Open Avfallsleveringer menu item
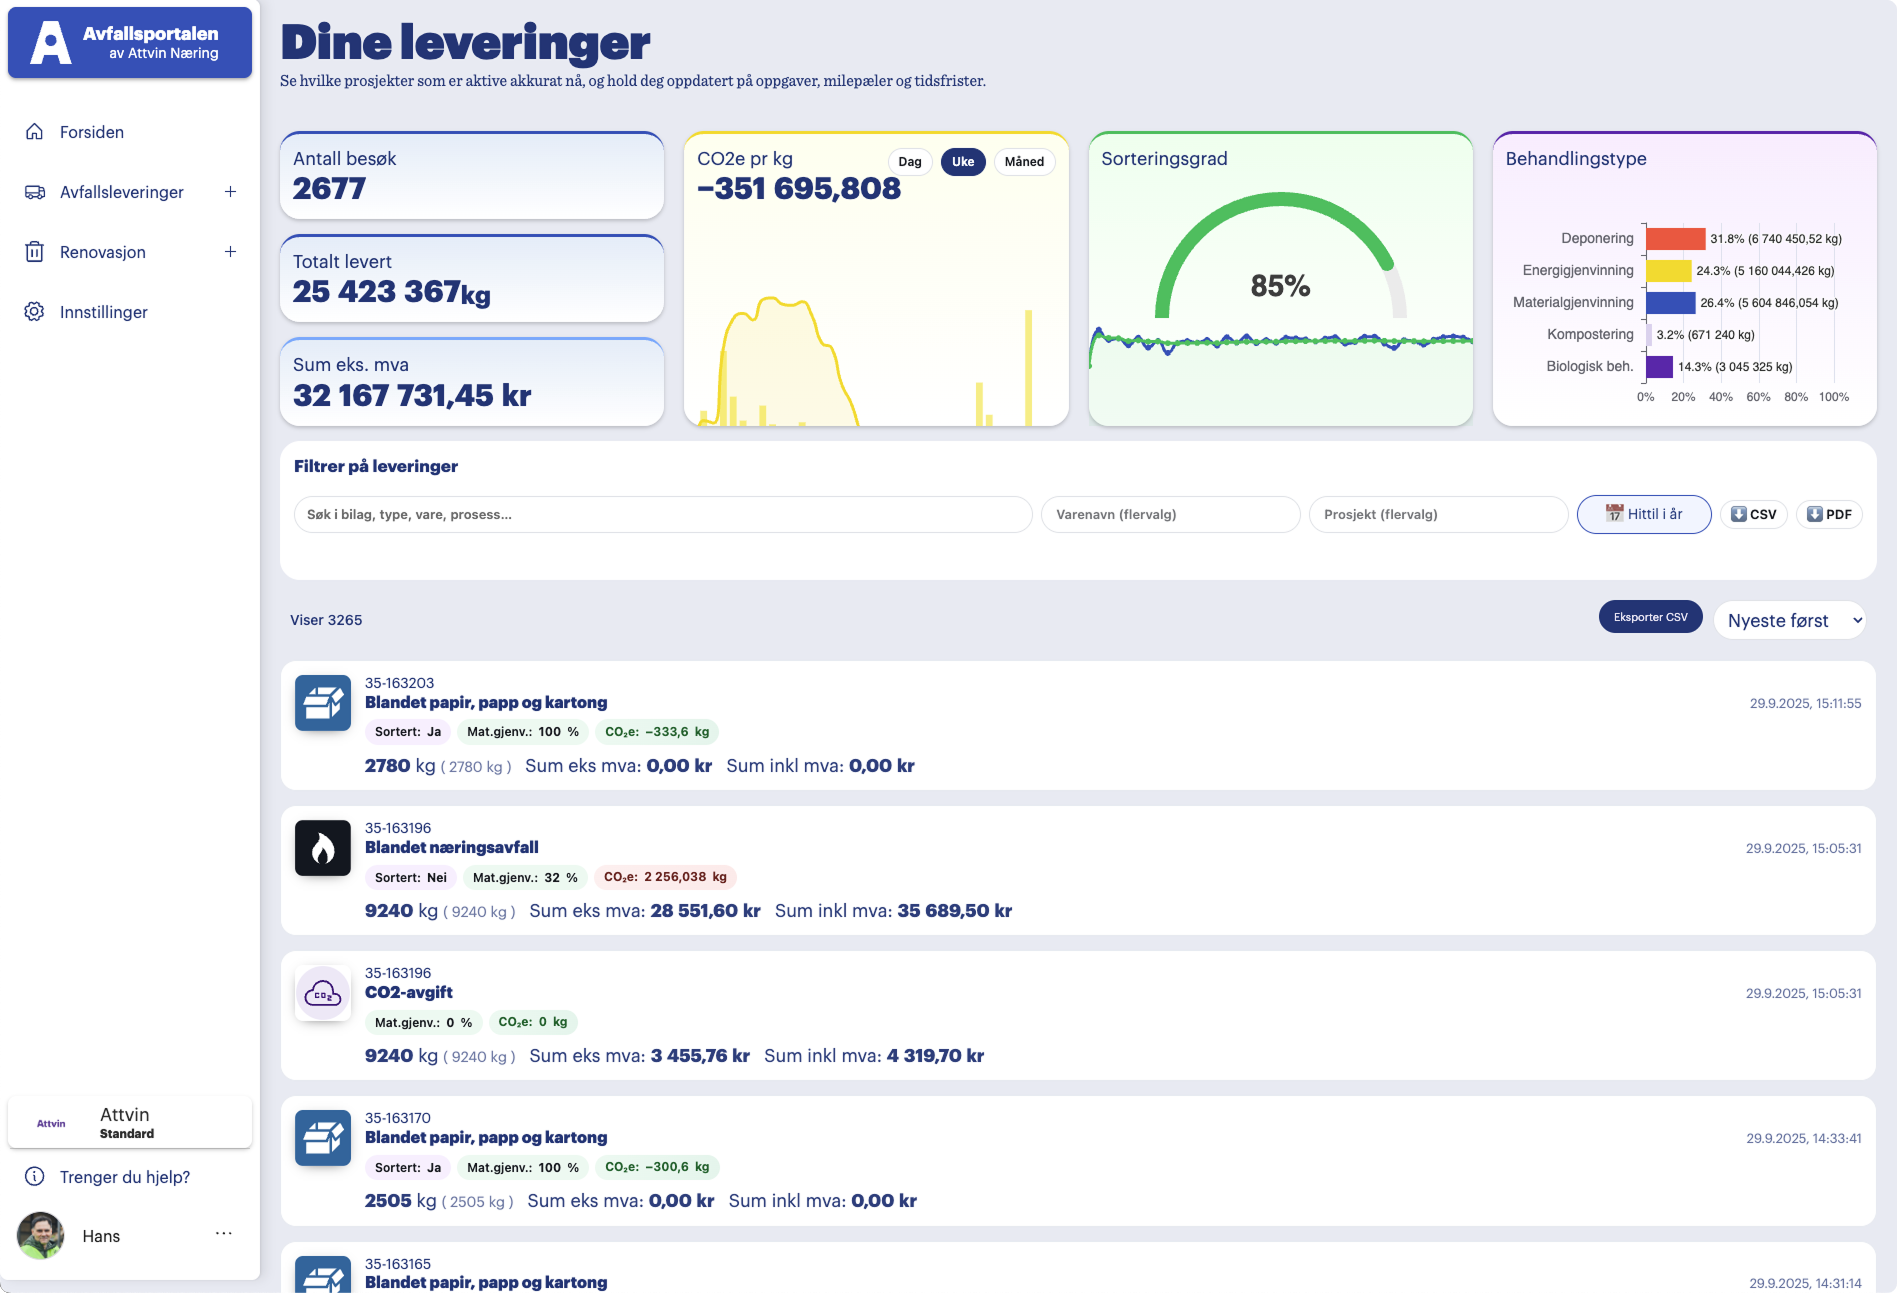This screenshot has height=1293, width=1897. click(122, 192)
